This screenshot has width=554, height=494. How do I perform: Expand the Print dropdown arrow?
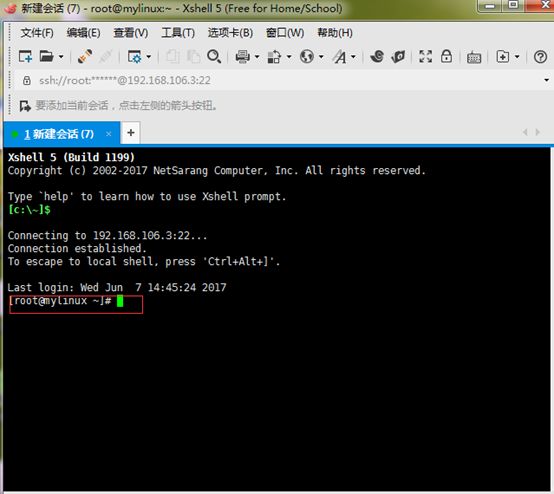click(x=257, y=57)
